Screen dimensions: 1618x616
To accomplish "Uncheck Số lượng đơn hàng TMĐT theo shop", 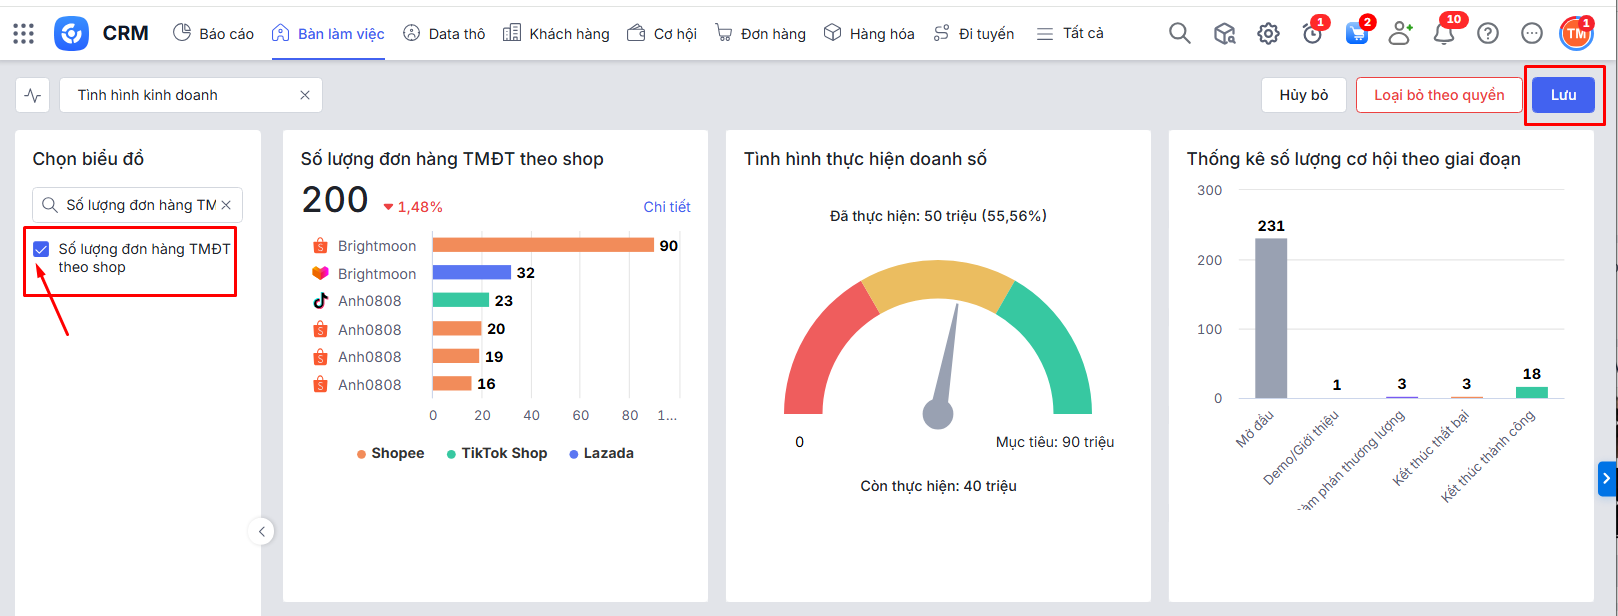I will click(41, 249).
